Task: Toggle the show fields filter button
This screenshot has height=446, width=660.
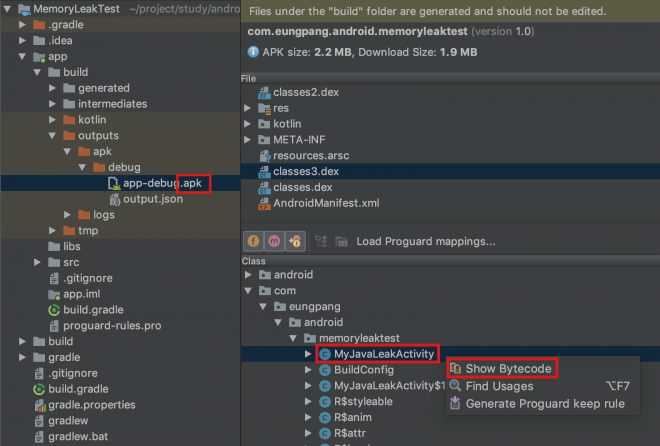Action: coord(254,241)
